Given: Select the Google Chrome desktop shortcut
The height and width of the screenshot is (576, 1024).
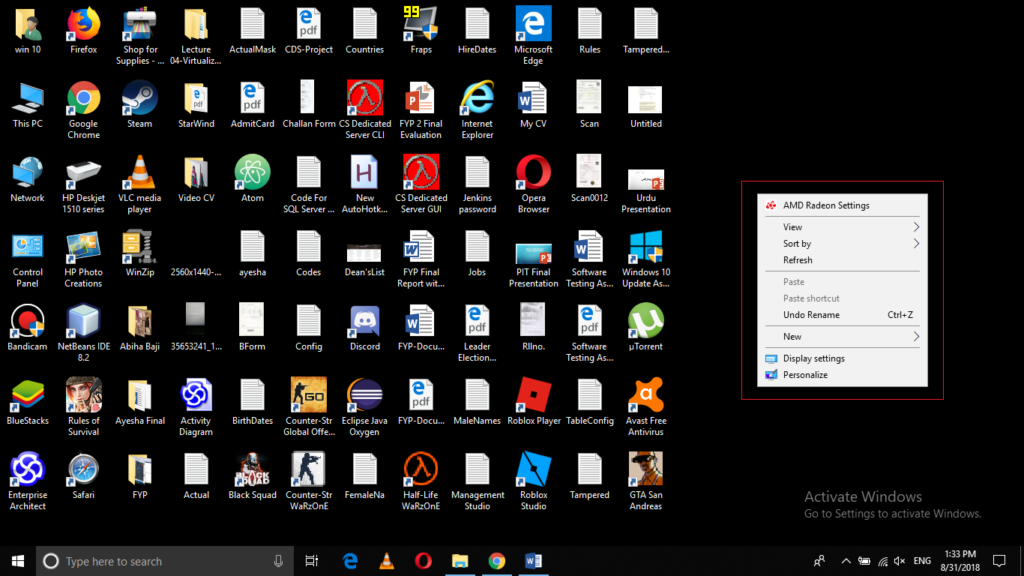Looking at the screenshot, I should [84, 110].
